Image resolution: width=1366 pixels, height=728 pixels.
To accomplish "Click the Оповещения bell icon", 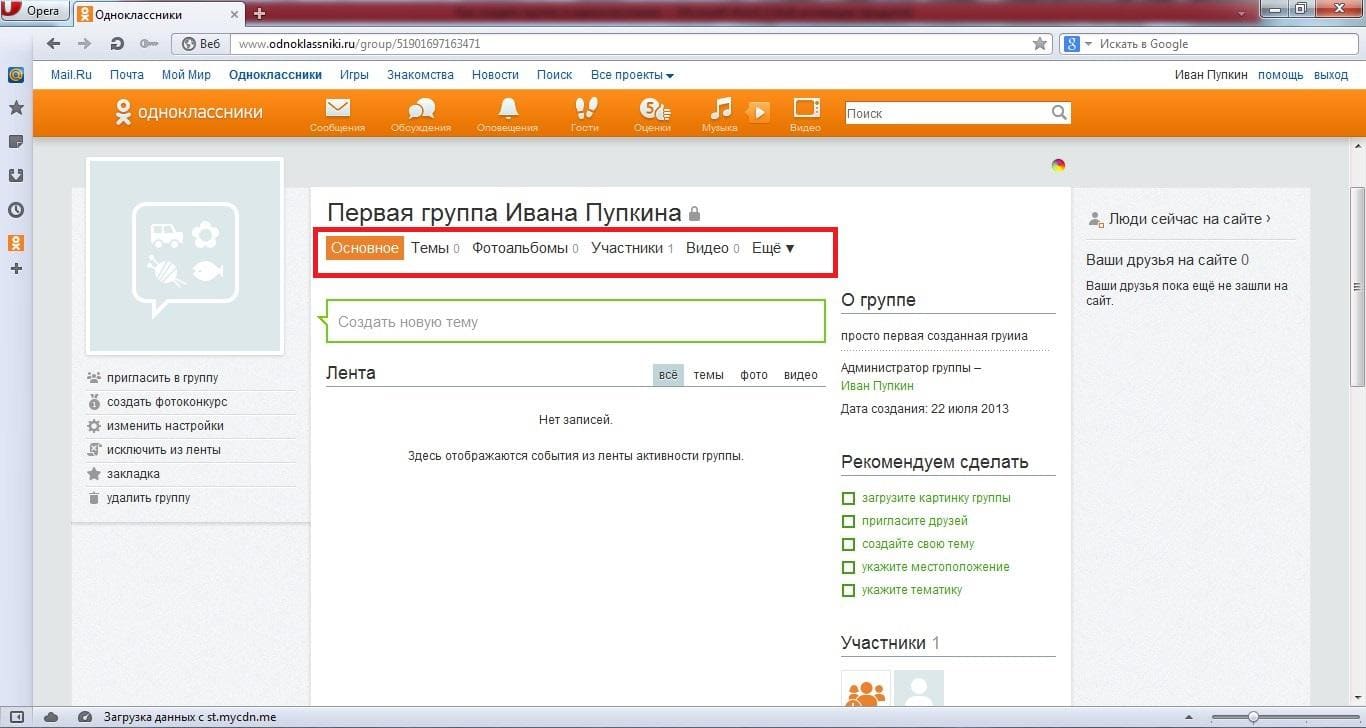I will pyautogui.click(x=508, y=109).
